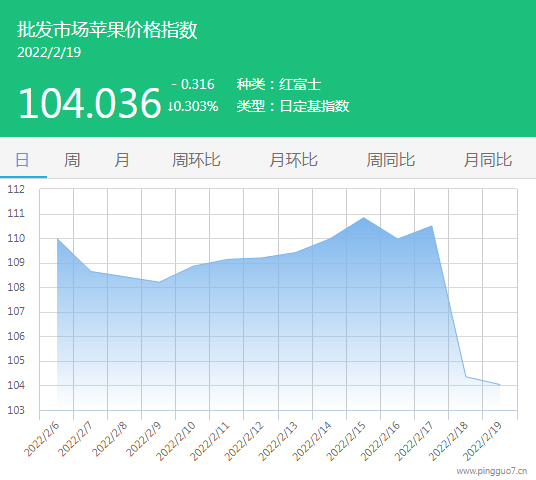Image resolution: width=536 pixels, height=480 pixels.
Task: Click the chart data point at 2022/2/9
Action: point(159,282)
